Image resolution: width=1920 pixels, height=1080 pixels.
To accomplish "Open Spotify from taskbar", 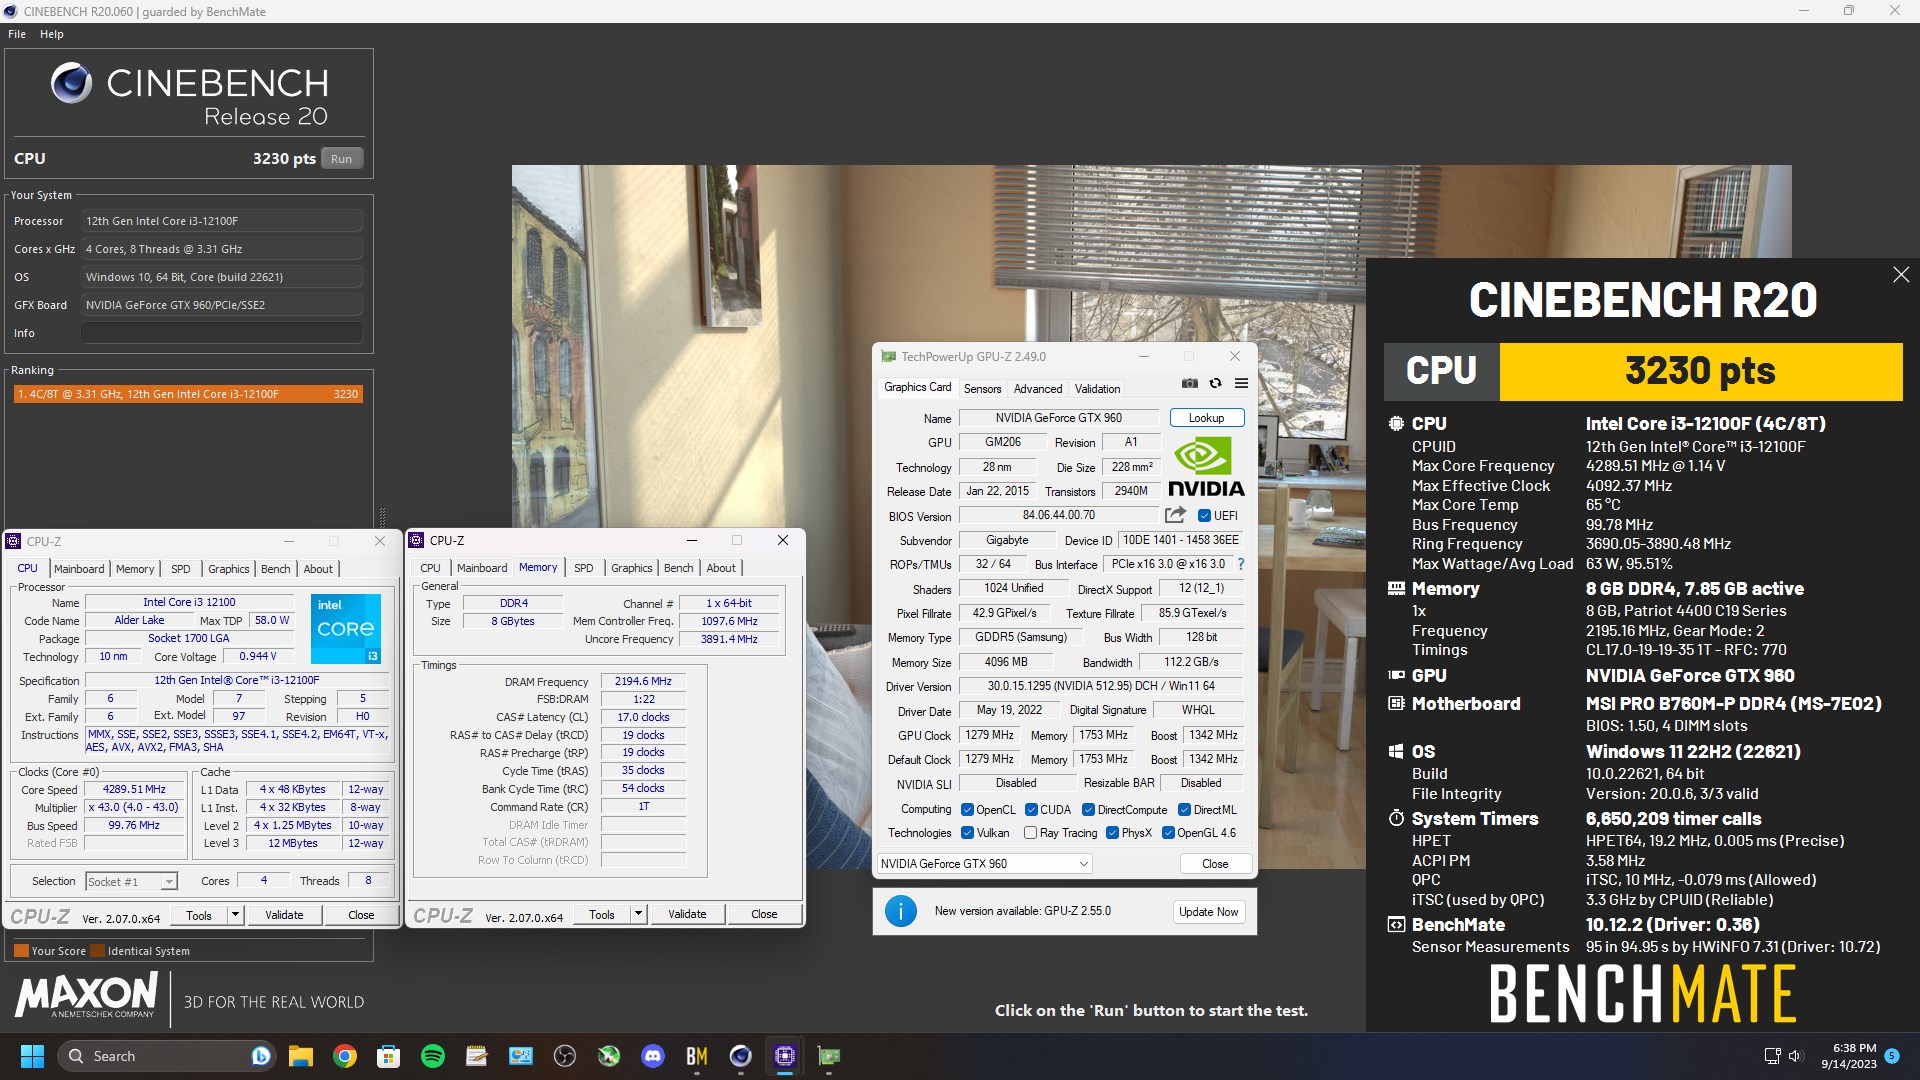I will click(433, 1056).
